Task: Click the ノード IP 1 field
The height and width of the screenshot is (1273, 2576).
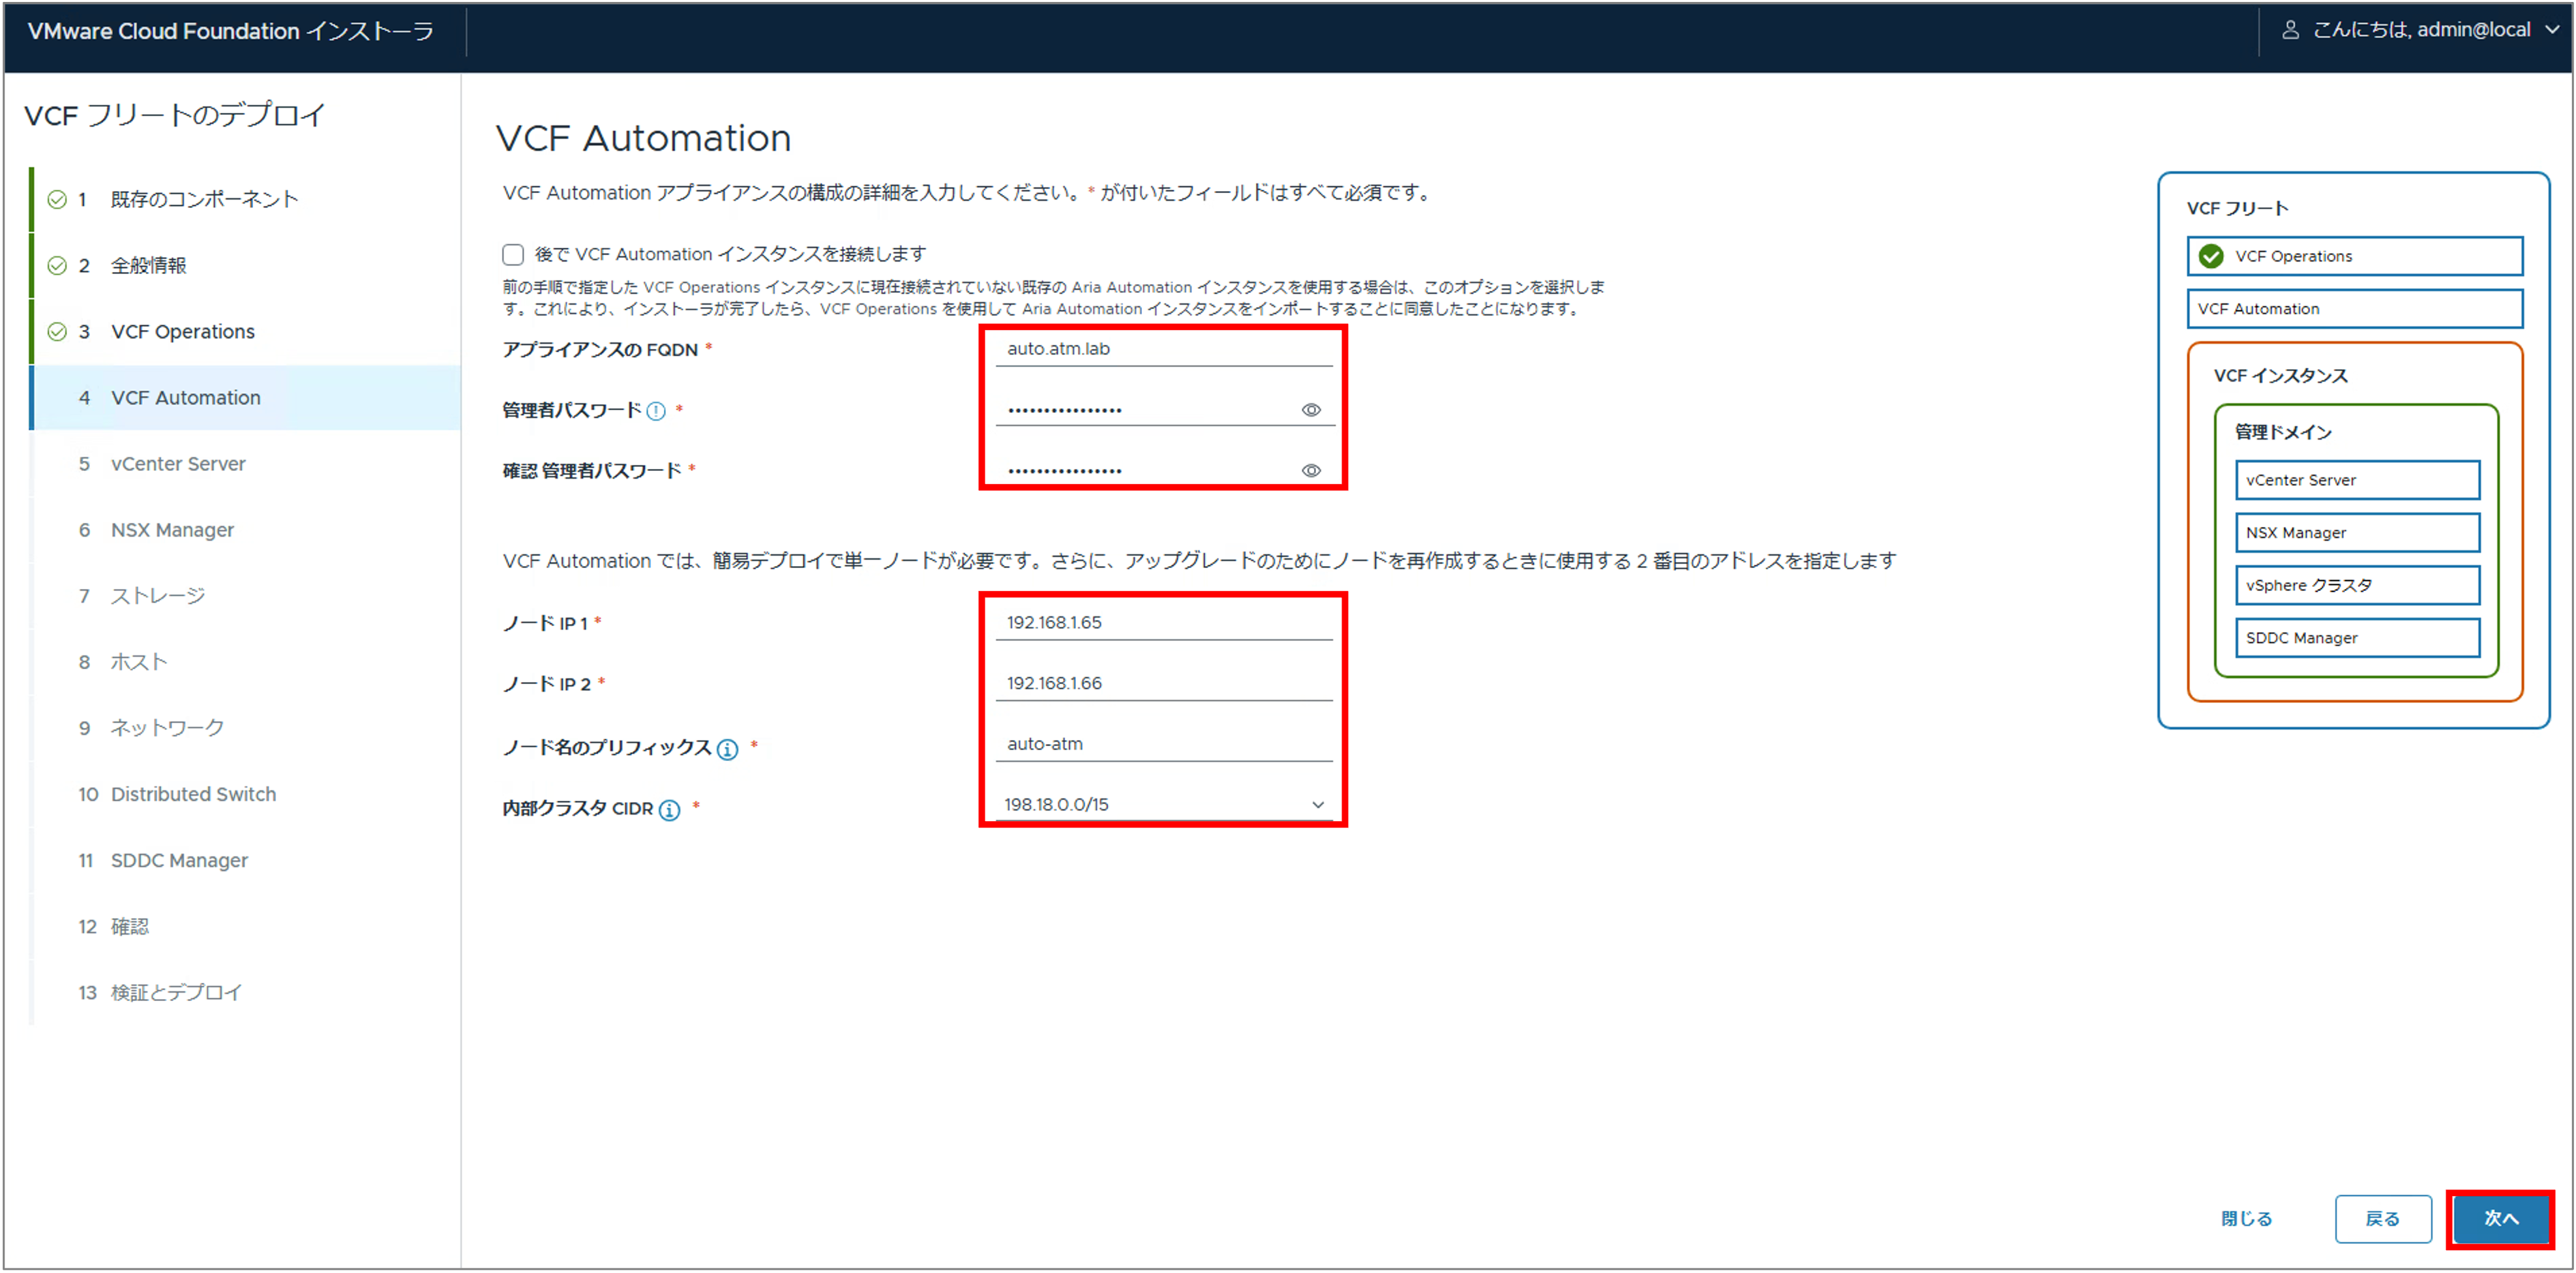Action: (x=1164, y=623)
